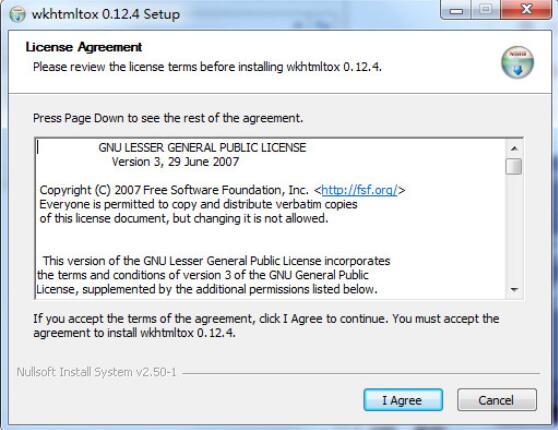The width and height of the screenshot is (558, 430).
Task: Click the license scrollbar thumb
Action: [514, 166]
